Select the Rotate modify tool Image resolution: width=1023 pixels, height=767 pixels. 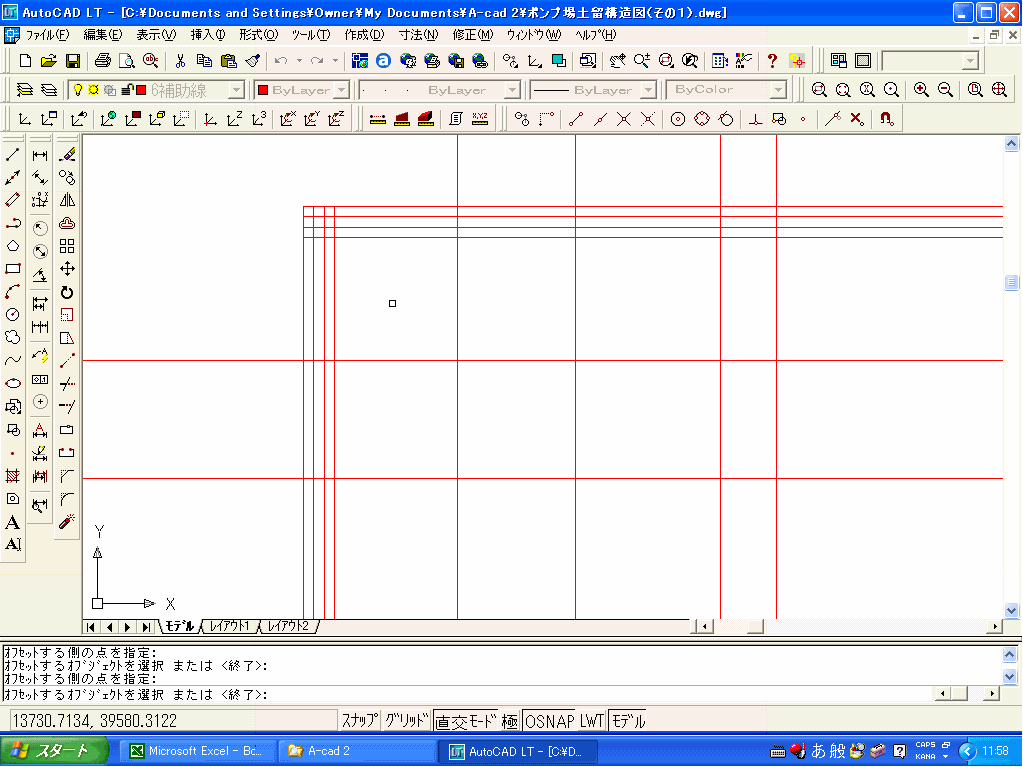67,292
